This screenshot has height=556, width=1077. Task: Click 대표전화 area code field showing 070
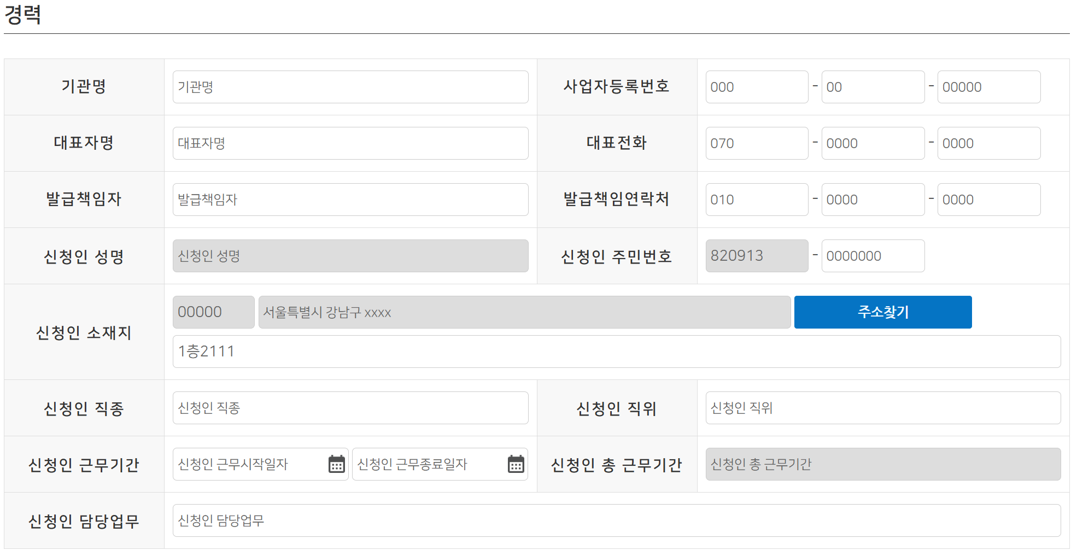pyautogui.click(x=757, y=144)
